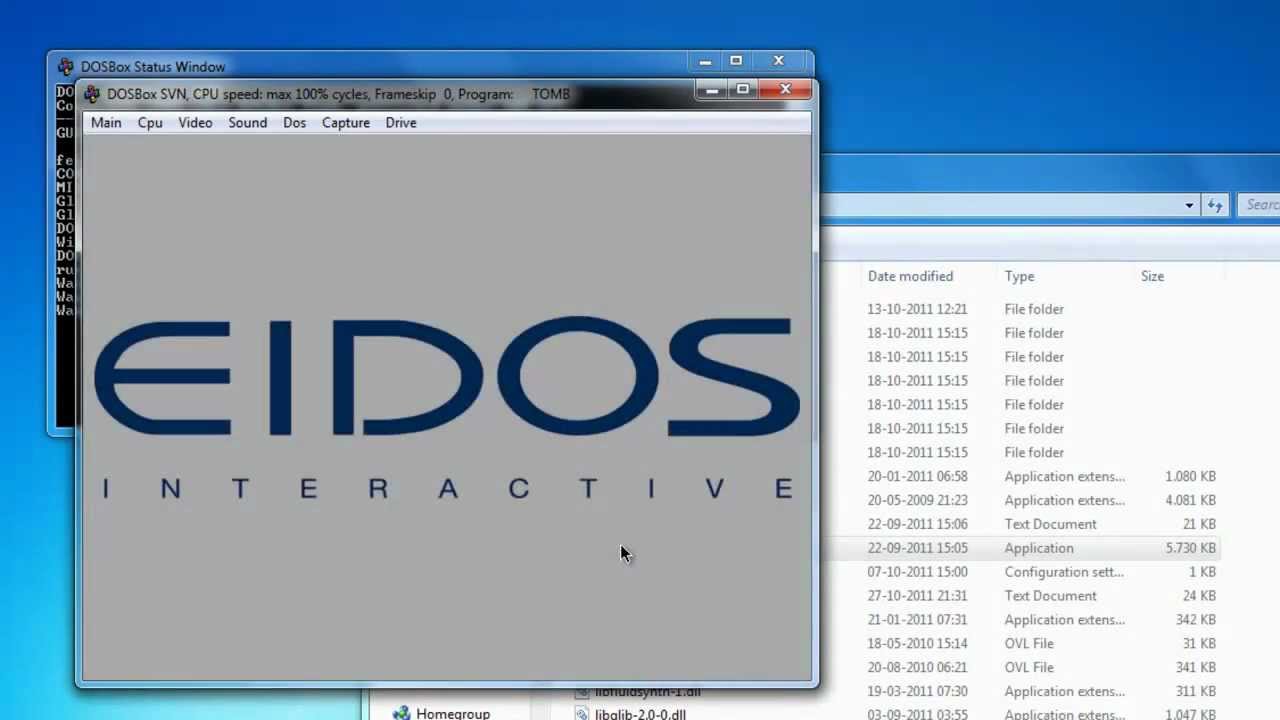
Task: Sort by the Date modified column
Action: 910,276
